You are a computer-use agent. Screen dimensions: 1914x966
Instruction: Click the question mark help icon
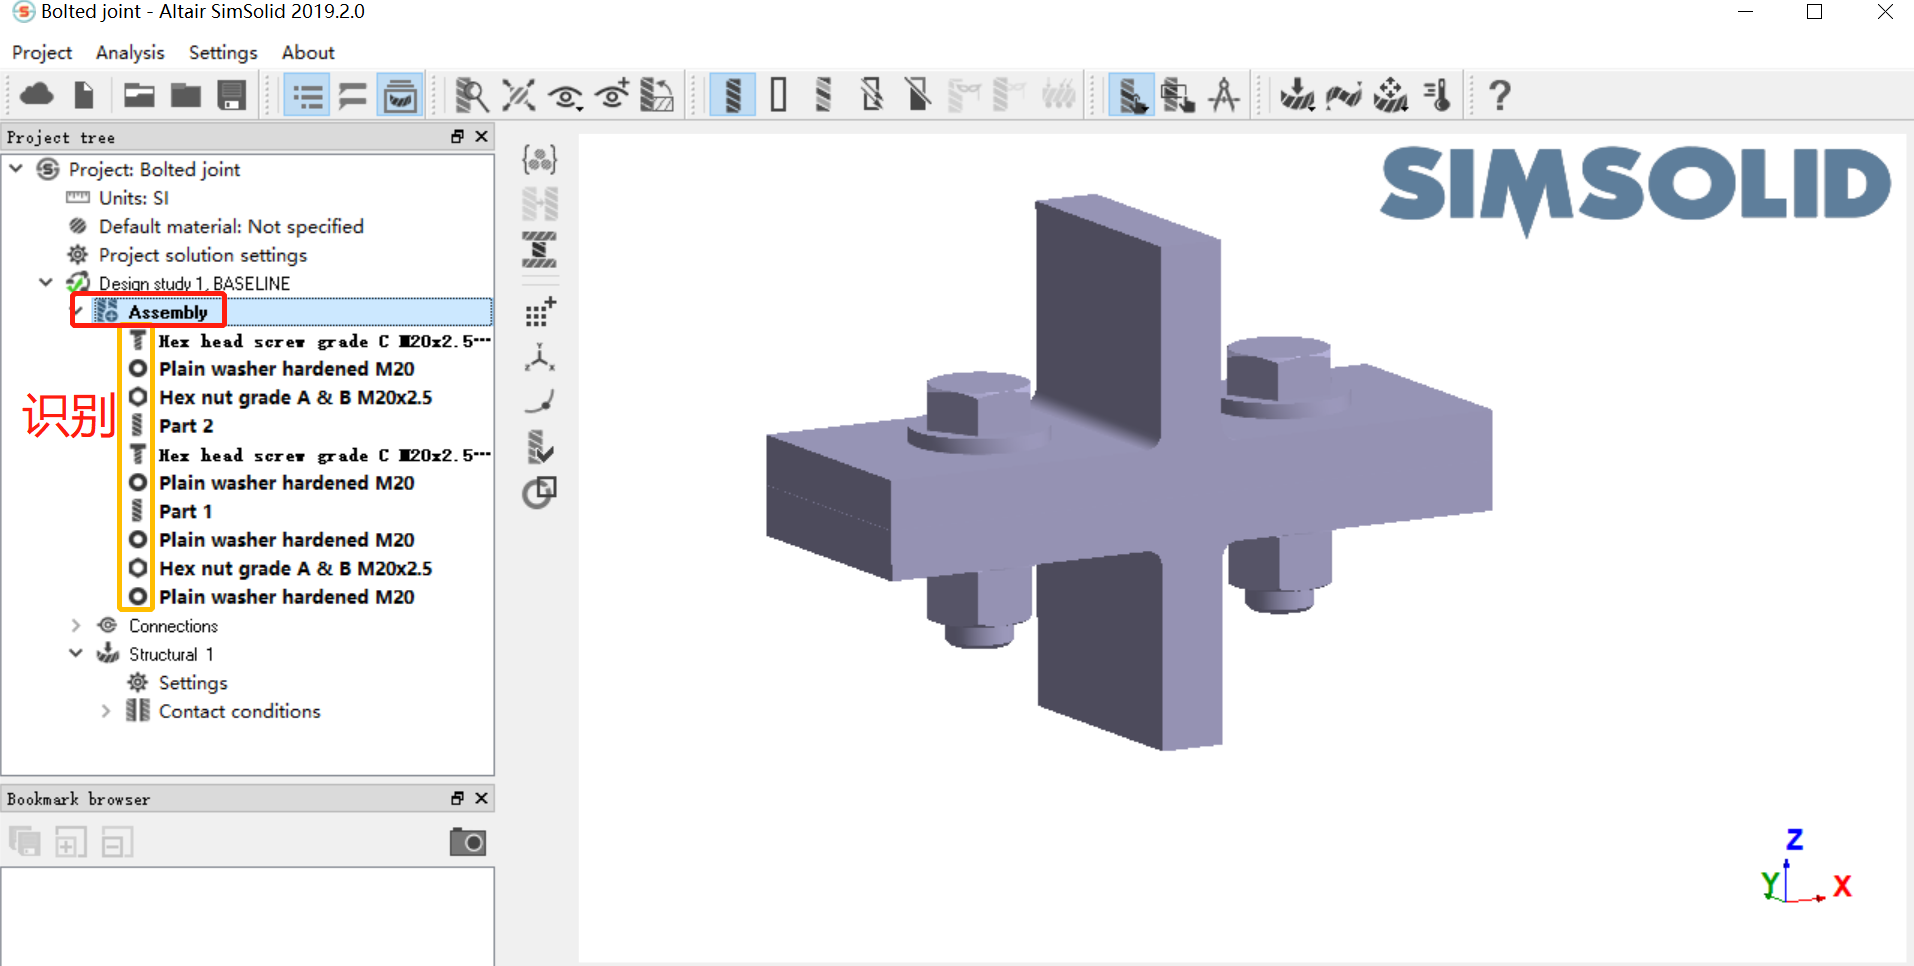click(x=1499, y=96)
